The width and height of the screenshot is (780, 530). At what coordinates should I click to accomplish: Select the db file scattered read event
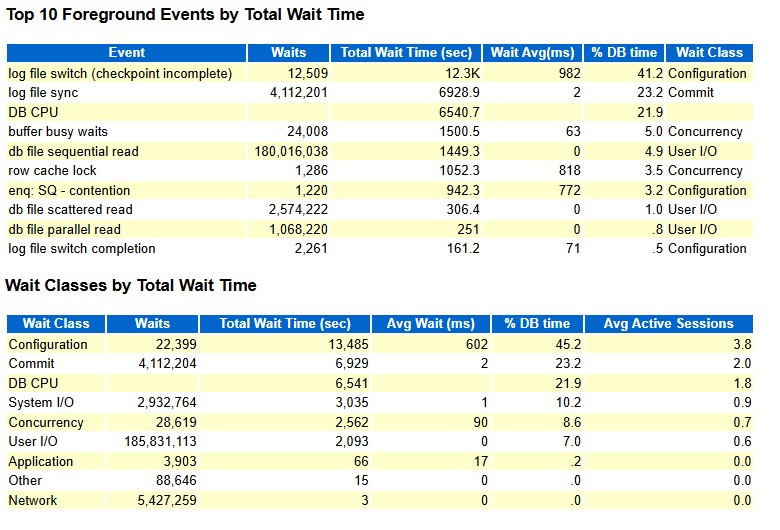[70, 210]
